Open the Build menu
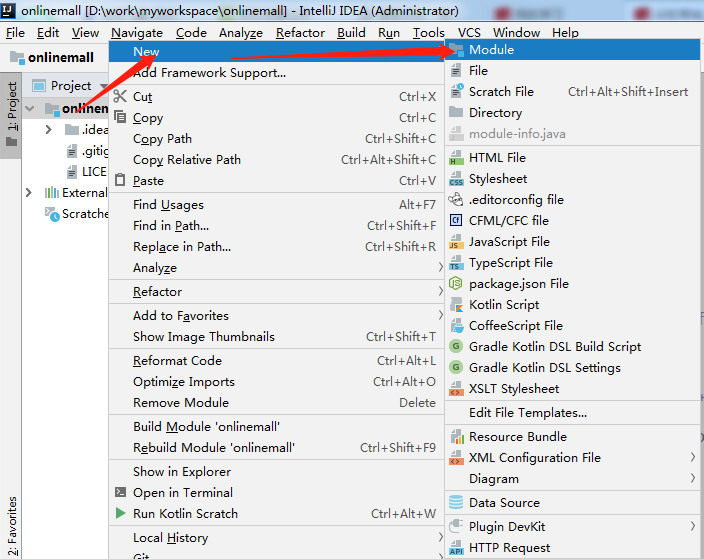704x559 pixels. tap(351, 33)
